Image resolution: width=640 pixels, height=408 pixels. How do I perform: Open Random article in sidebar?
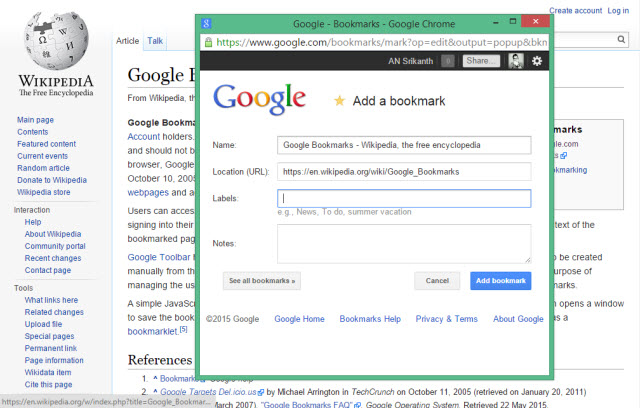[43, 168]
